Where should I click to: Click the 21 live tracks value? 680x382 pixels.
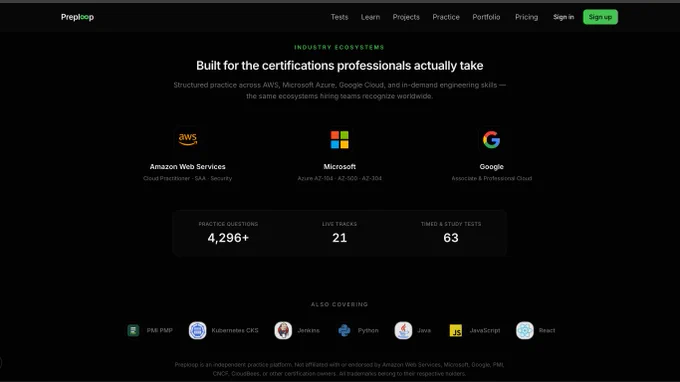pos(340,238)
